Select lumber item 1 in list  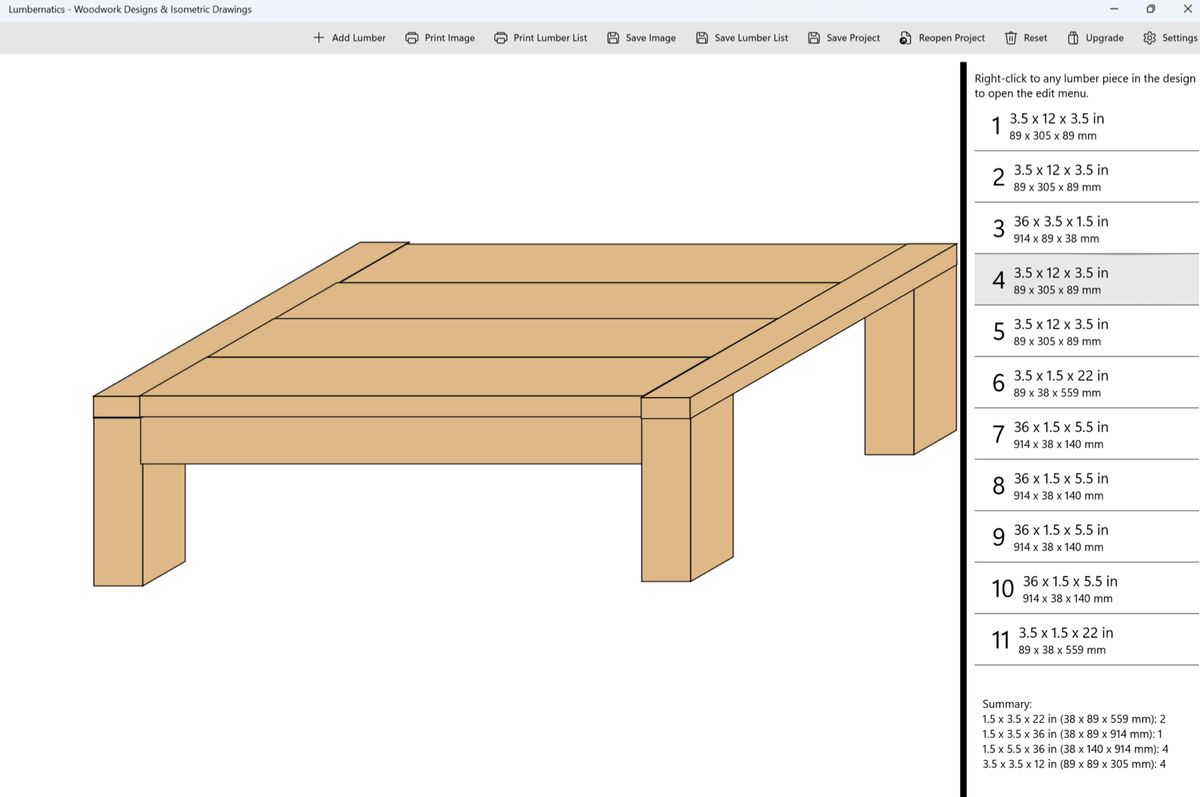(1086, 126)
